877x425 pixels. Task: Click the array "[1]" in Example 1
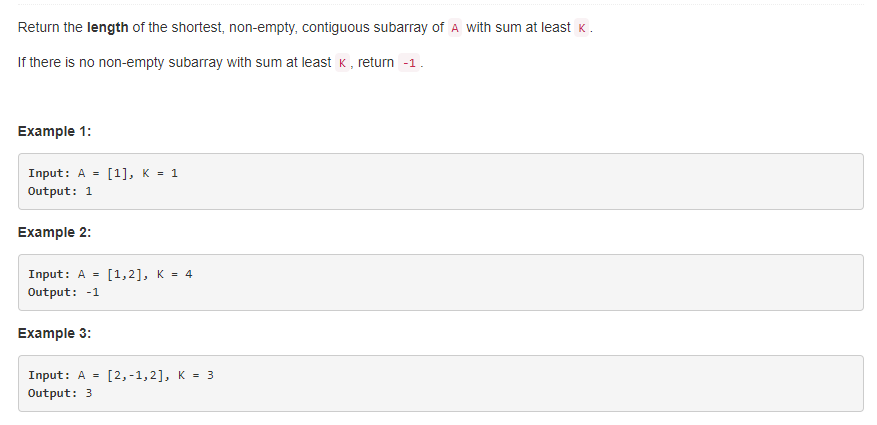coord(118,173)
